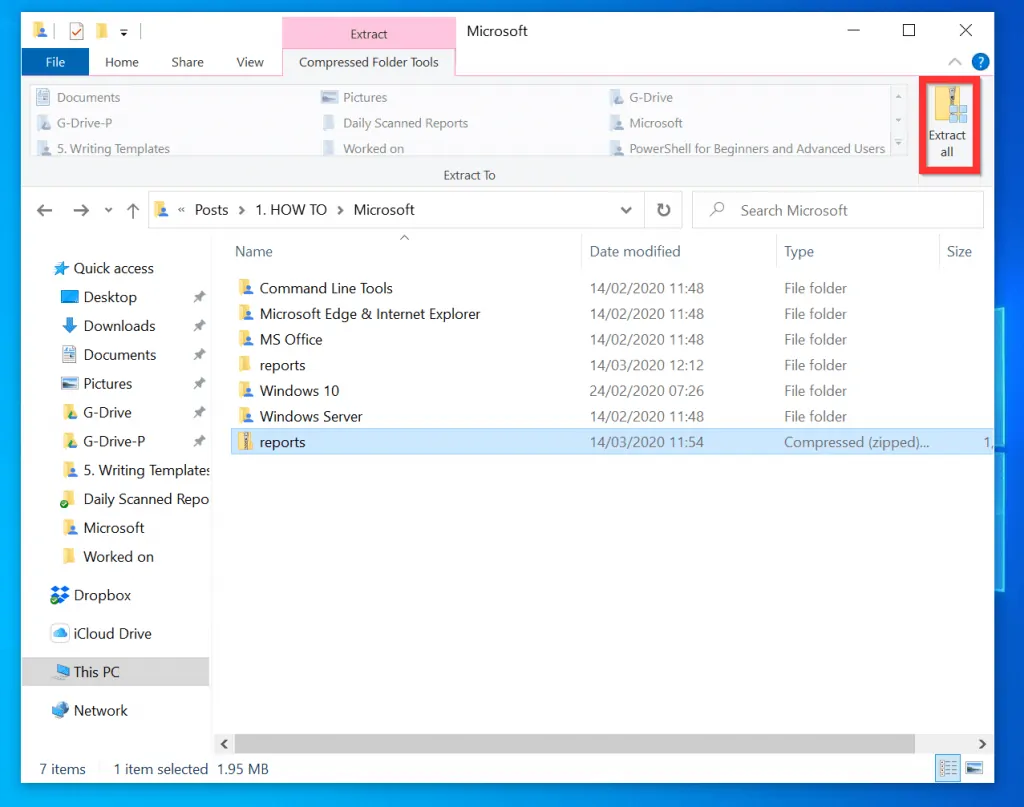Image resolution: width=1024 pixels, height=807 pixels.
Task: Click the Help question mark icon
Action: pos(980,62)
